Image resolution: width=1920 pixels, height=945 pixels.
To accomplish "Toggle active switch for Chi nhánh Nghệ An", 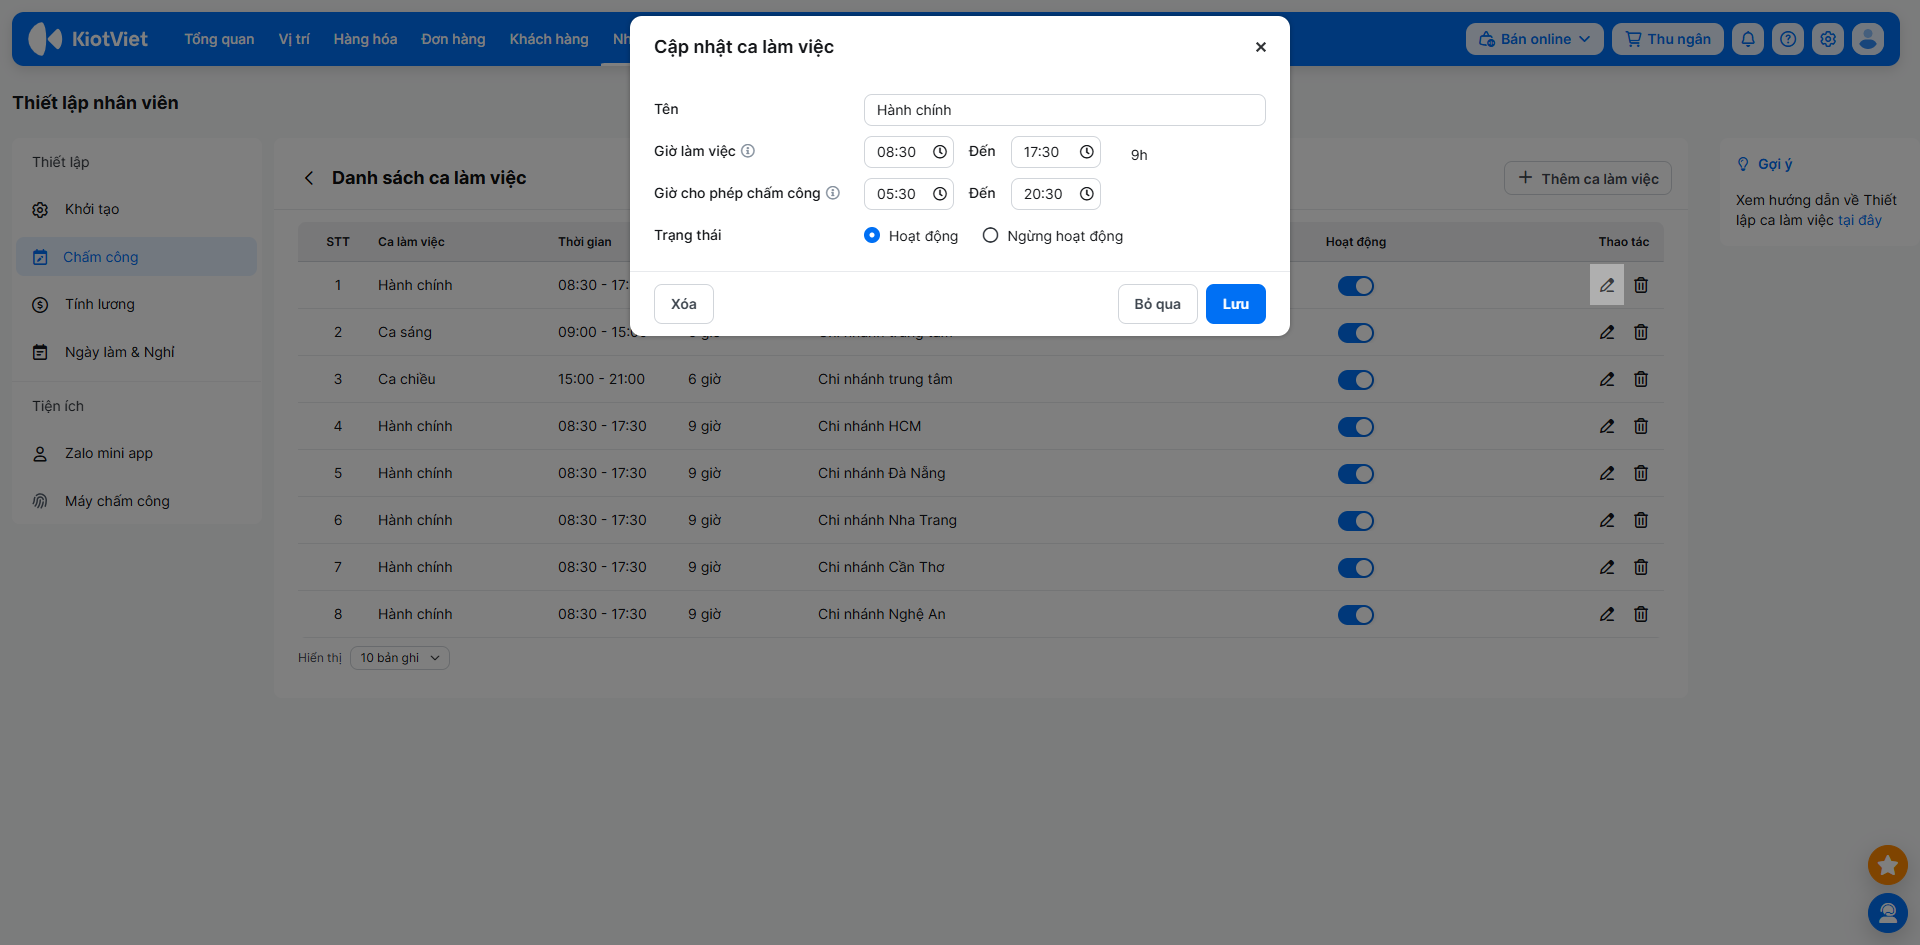I will pos(1356,615).
